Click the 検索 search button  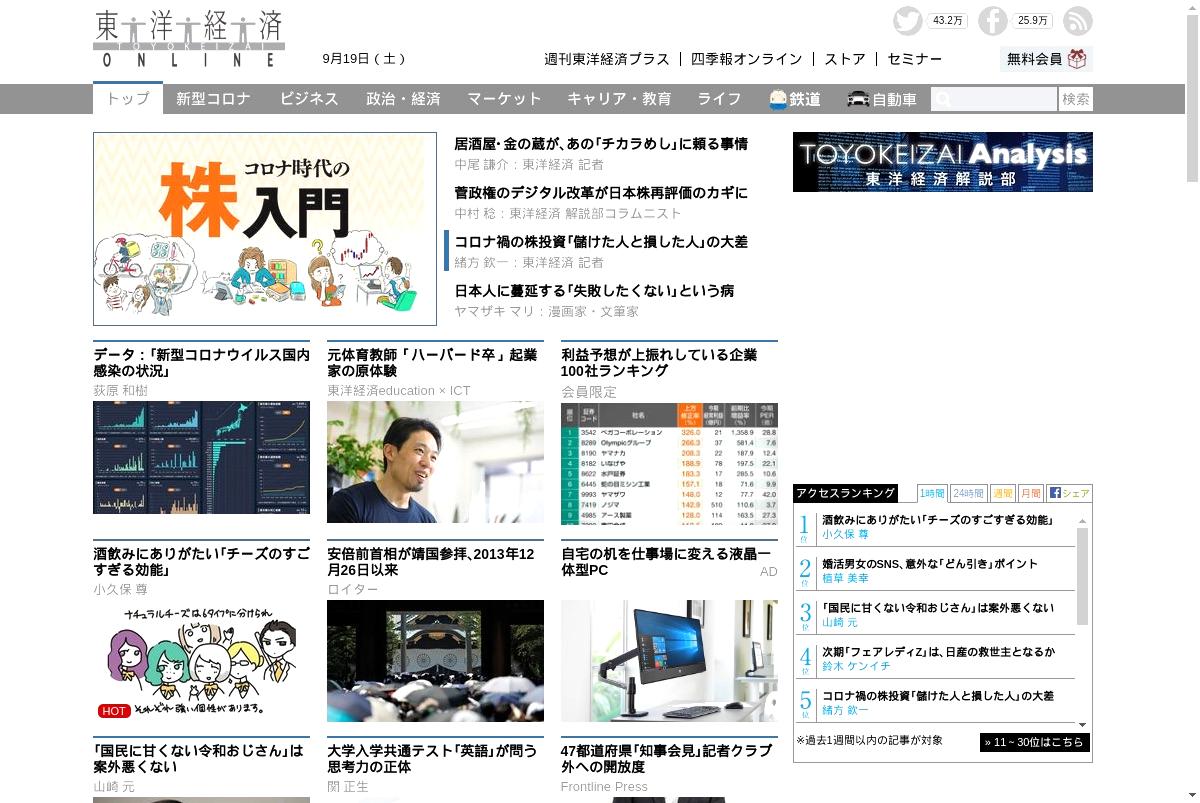click(1076, 99)
